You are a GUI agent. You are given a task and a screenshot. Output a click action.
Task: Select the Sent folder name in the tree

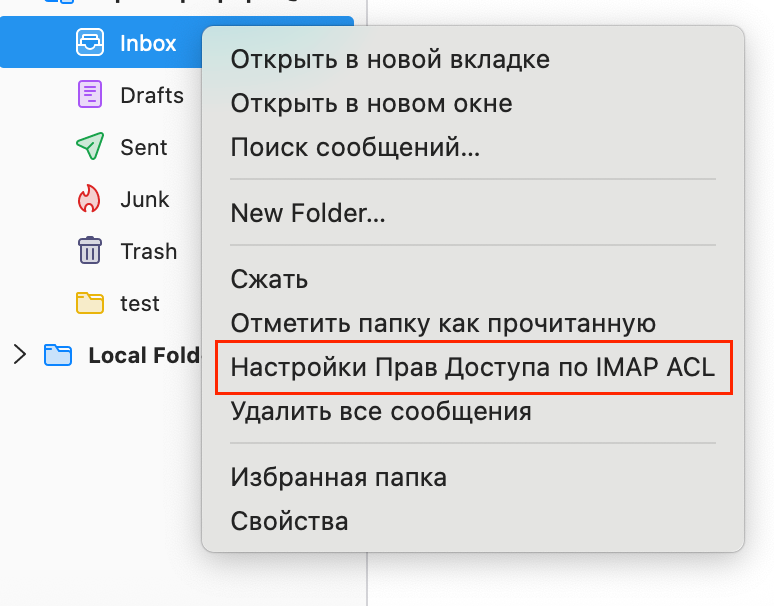144,147
